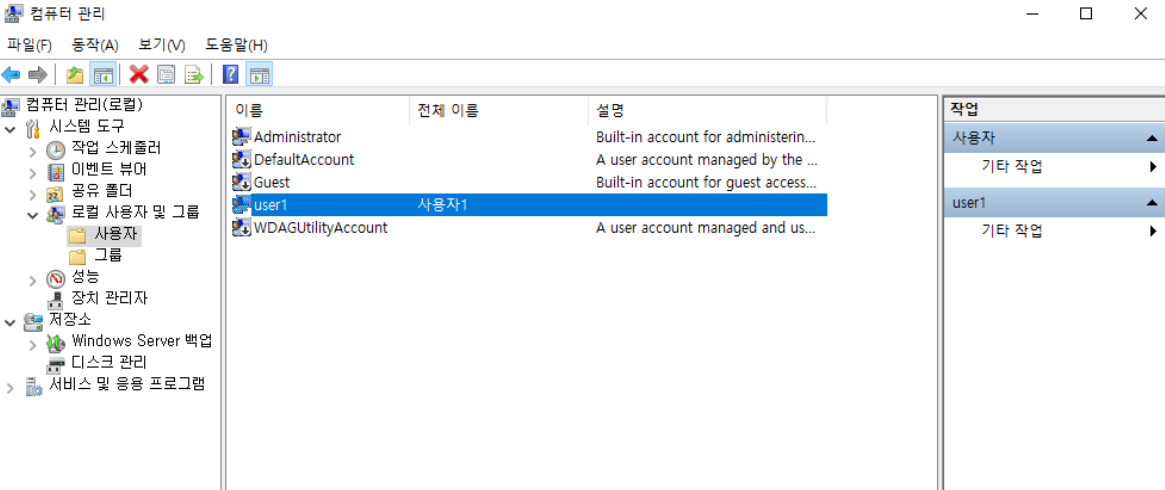This screenshot has height=490, width=1165.
Task: Toggle the Show/Hide Console Tree icon
Action: (x=102, y=74)
